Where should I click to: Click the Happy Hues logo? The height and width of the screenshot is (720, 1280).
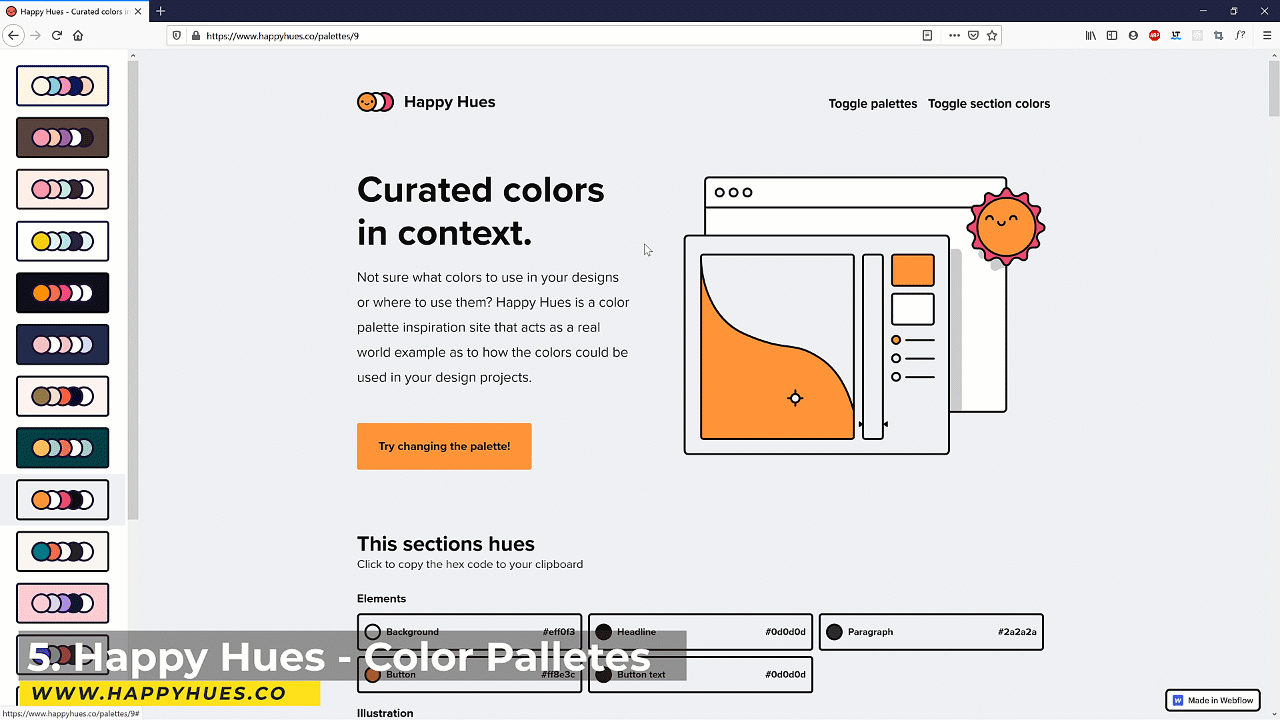point(426,102)
